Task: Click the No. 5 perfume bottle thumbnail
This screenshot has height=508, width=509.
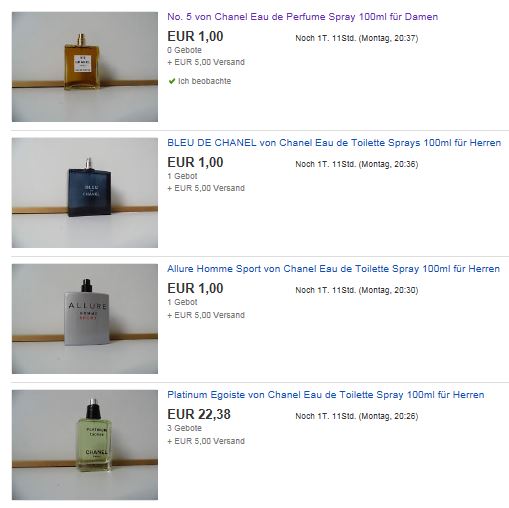Action: [85, 67]
